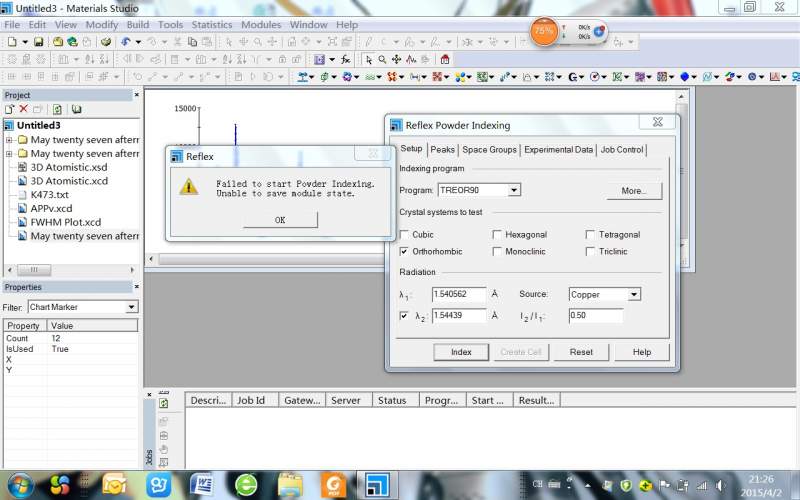
Task: Expand the first May twenty seven folder
Action: click(9, 140)
